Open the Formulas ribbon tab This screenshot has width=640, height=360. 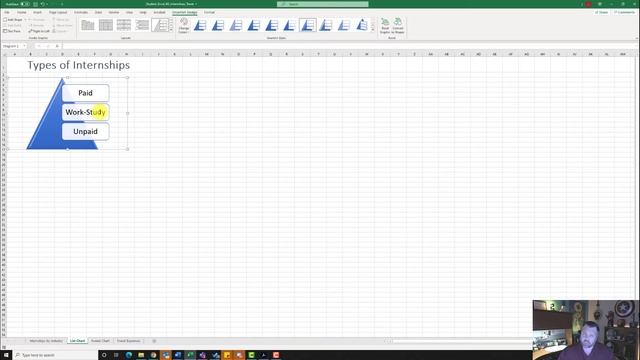click(81, 12)
